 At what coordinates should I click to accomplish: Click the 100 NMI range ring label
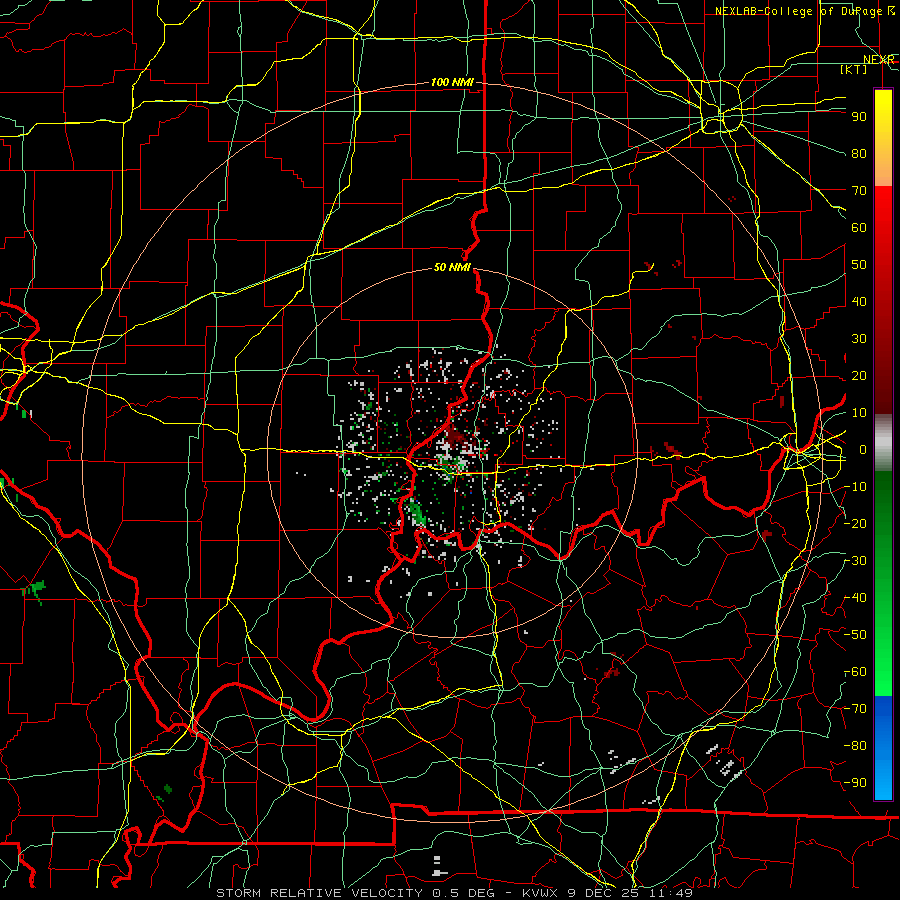pyautogui.click(x=452, y=83)
